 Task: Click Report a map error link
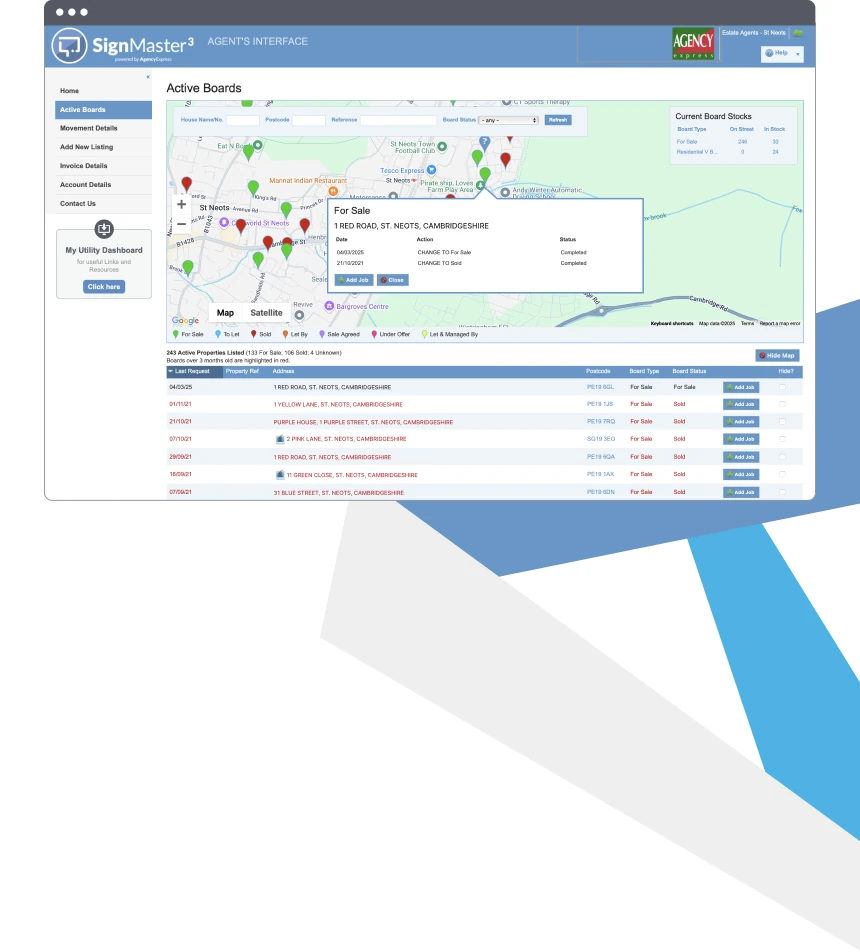[x=780, y=323]
